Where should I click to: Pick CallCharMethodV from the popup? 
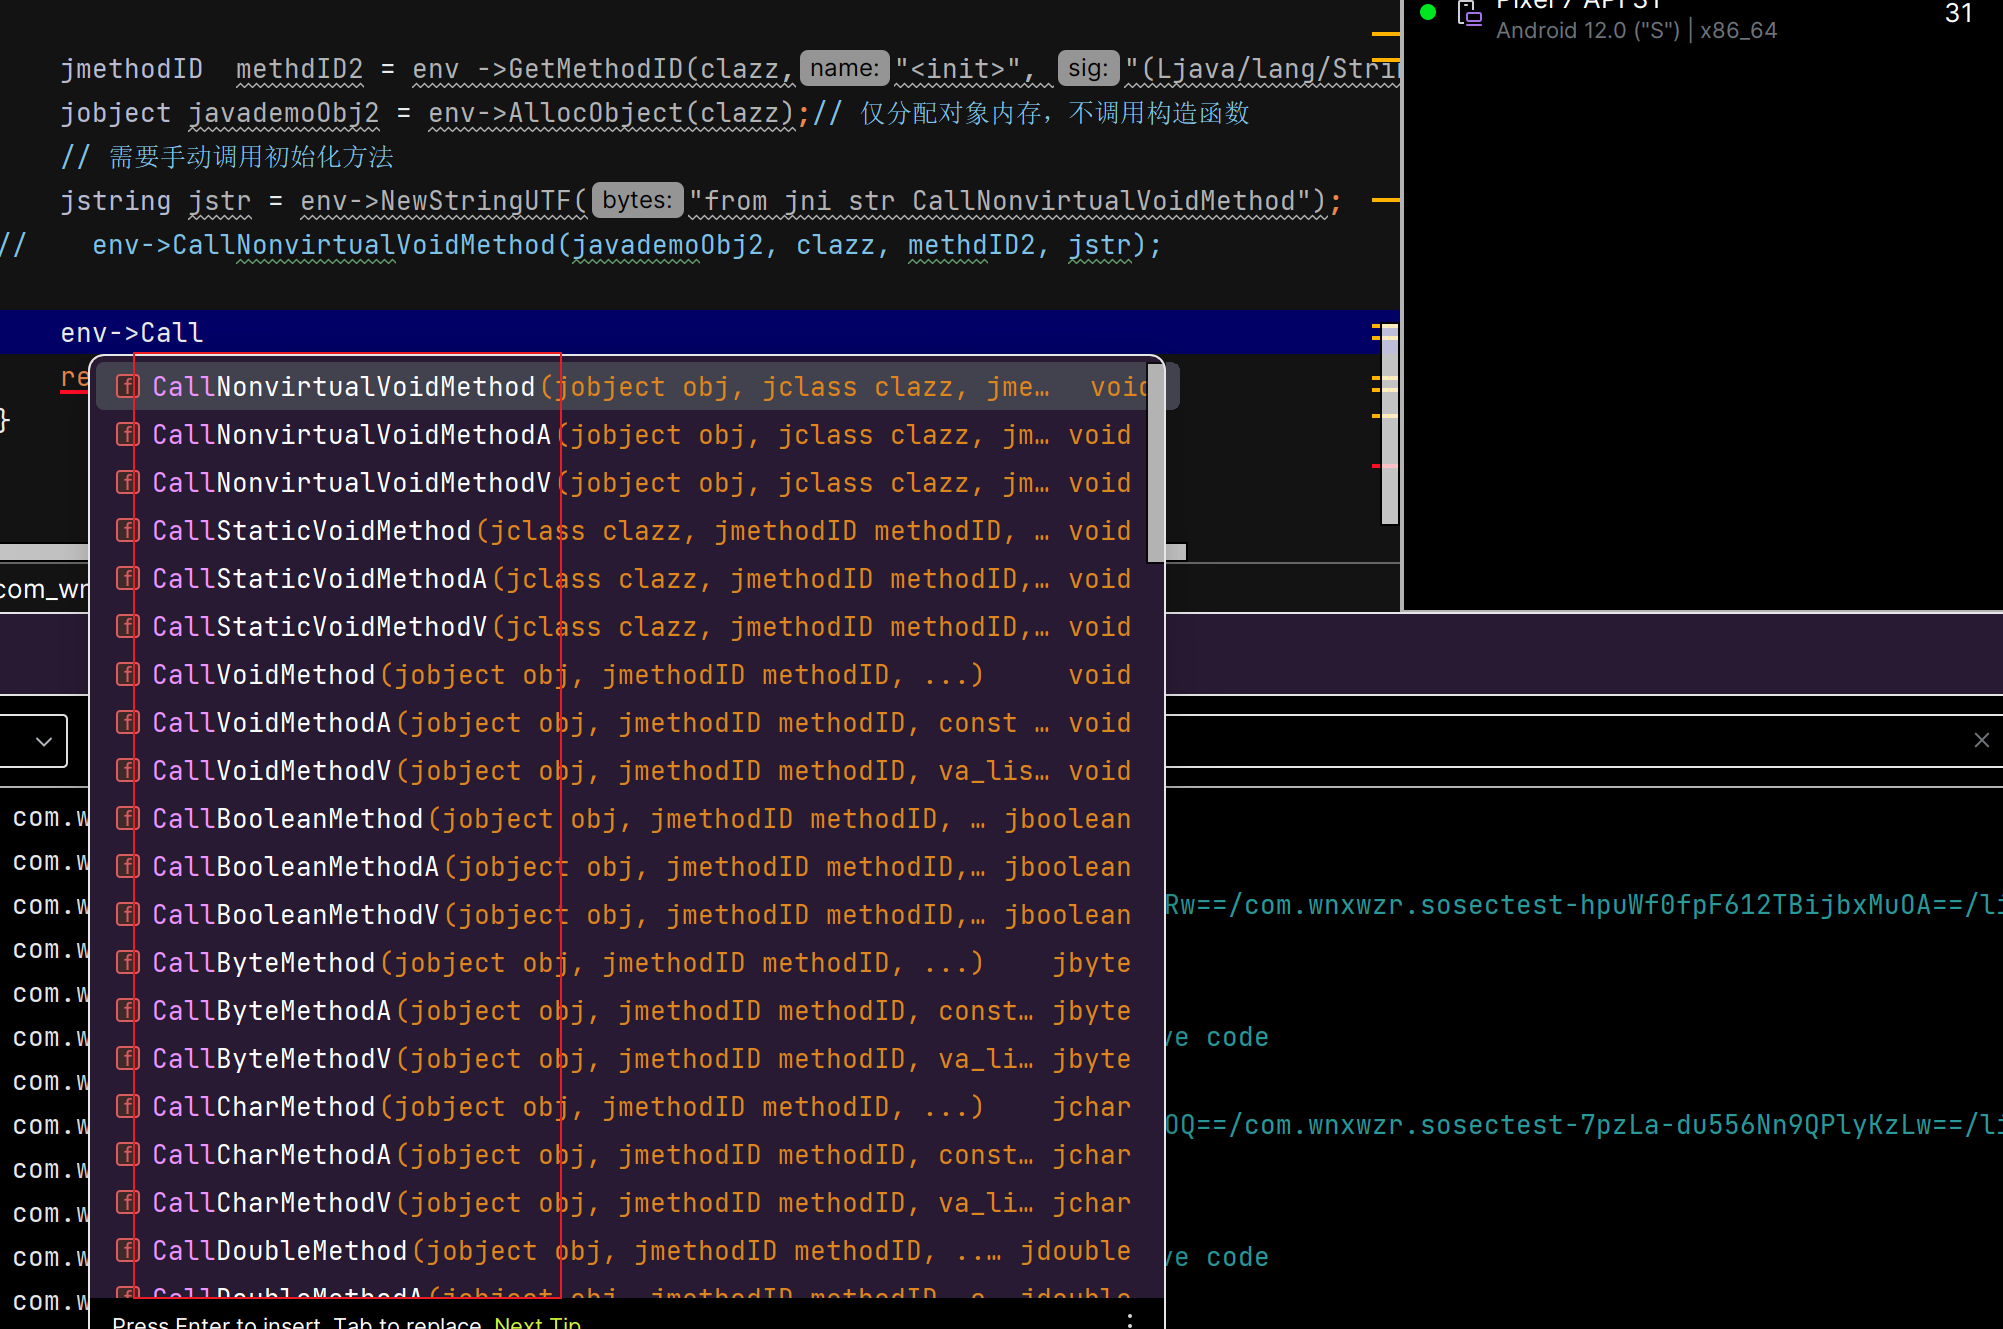click(627, 1203)
